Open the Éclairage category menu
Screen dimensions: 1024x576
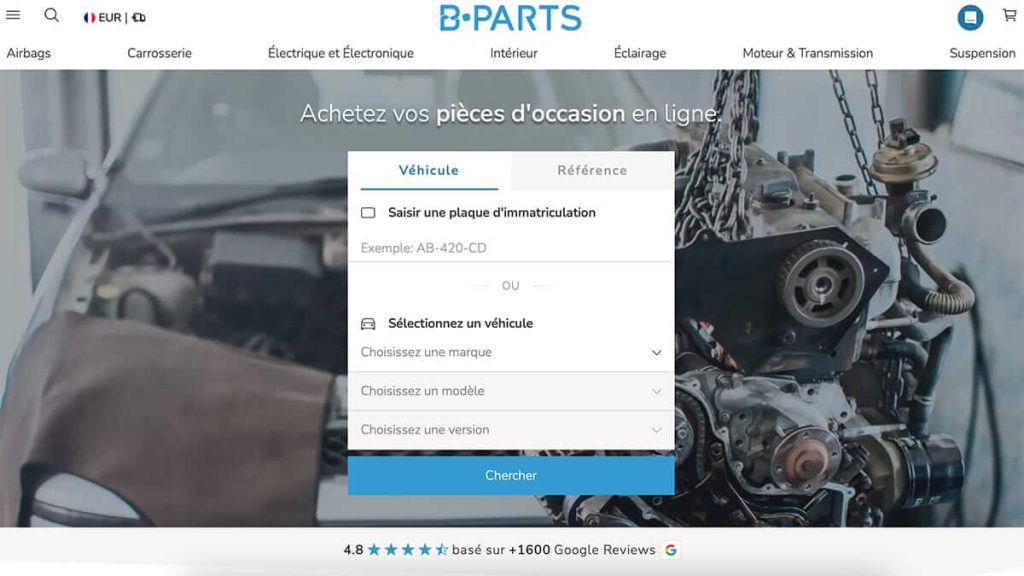[638, 53]
